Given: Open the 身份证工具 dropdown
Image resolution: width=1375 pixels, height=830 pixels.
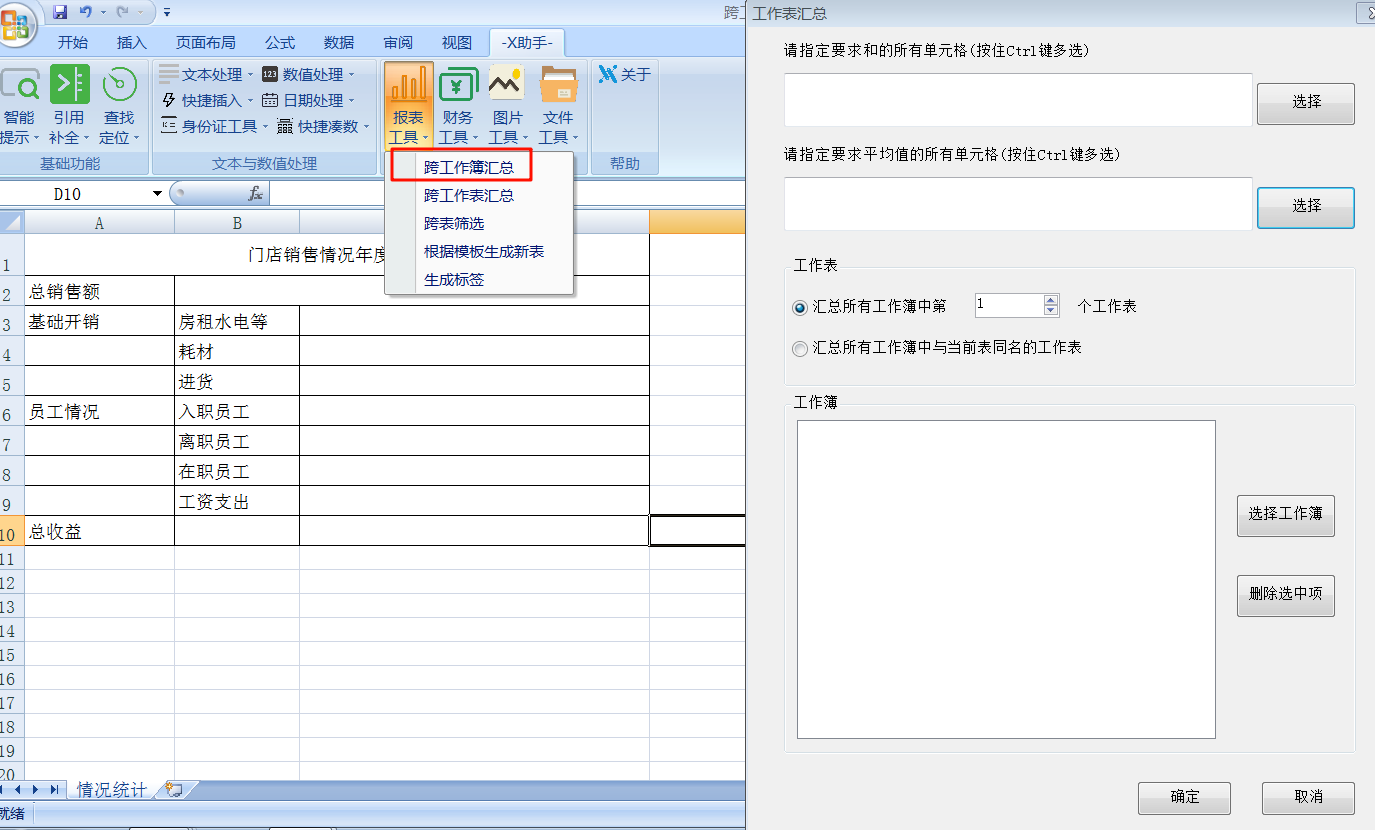Looking at the screenshot, I should tap(214, 126).
